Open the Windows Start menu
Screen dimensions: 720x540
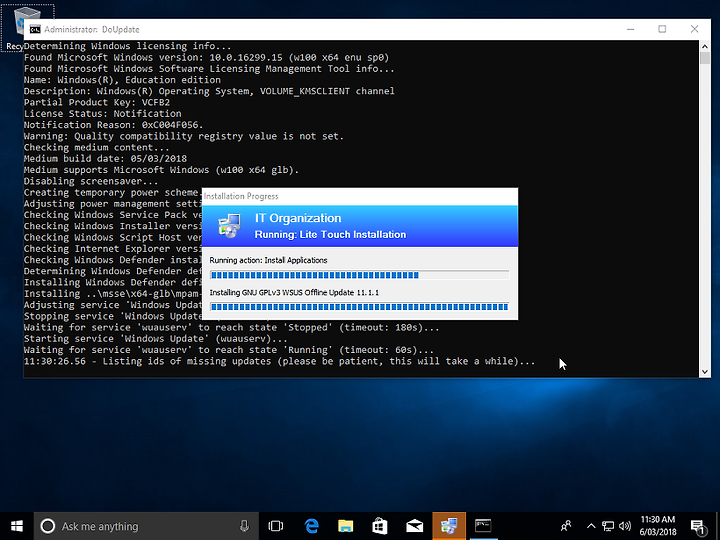coord(17,526)
